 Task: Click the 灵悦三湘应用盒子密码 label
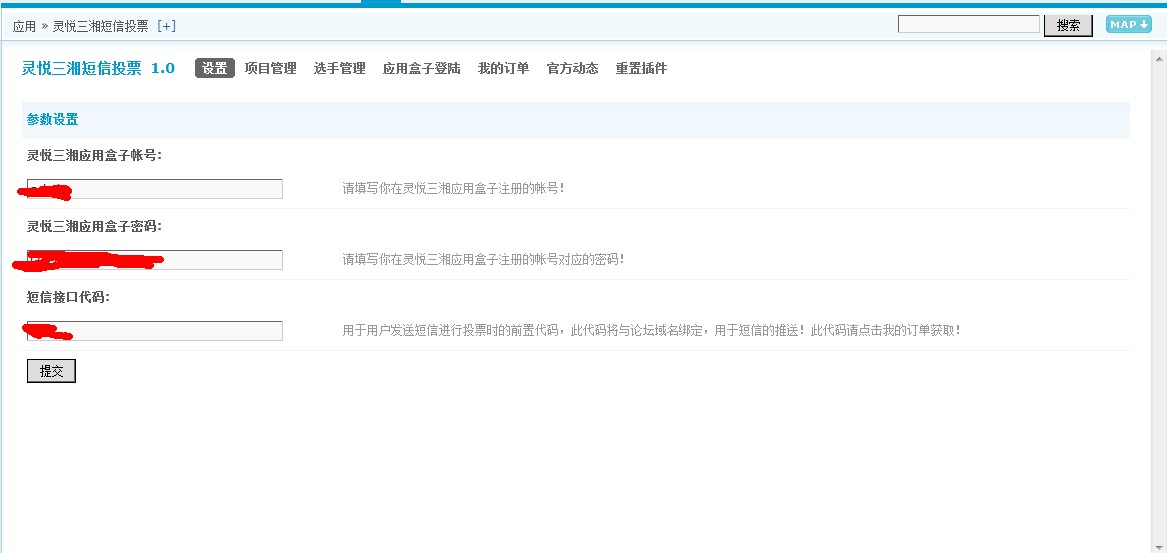(x=95, y=226)
